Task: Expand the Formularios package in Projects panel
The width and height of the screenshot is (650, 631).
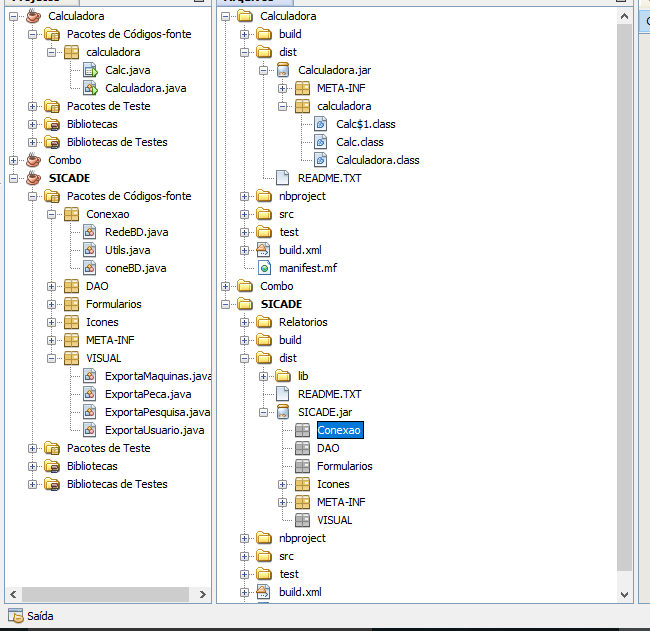Action: [51, 304]
